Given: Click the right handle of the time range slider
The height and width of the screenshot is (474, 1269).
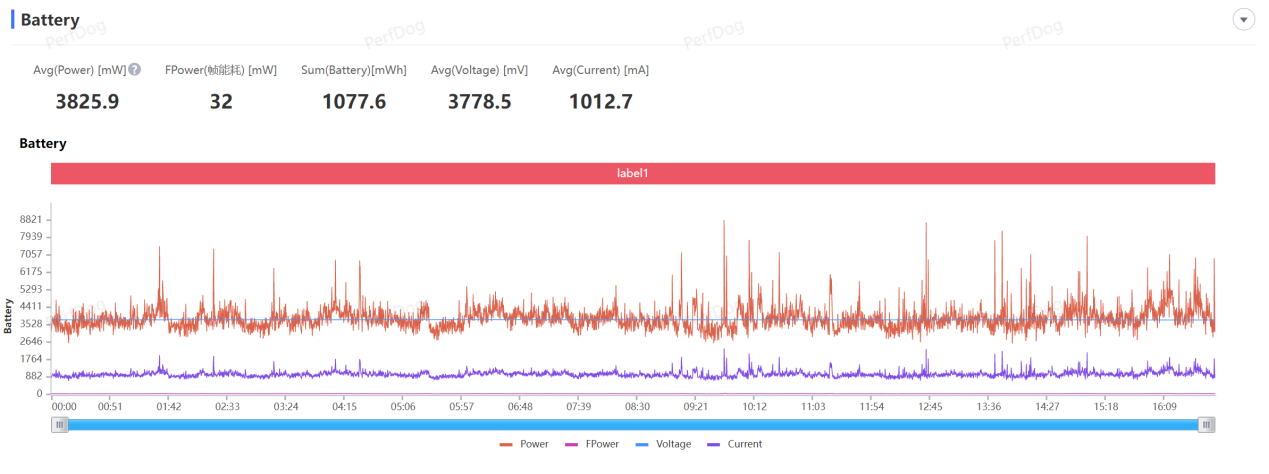Looking at the screenshot, I should [1207, 425].
